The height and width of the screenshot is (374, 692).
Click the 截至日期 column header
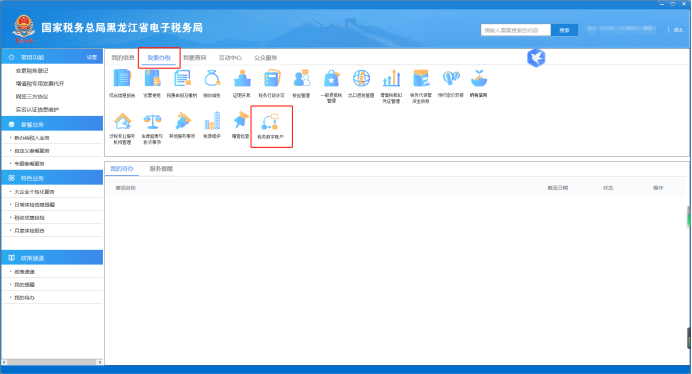[558, 188]
